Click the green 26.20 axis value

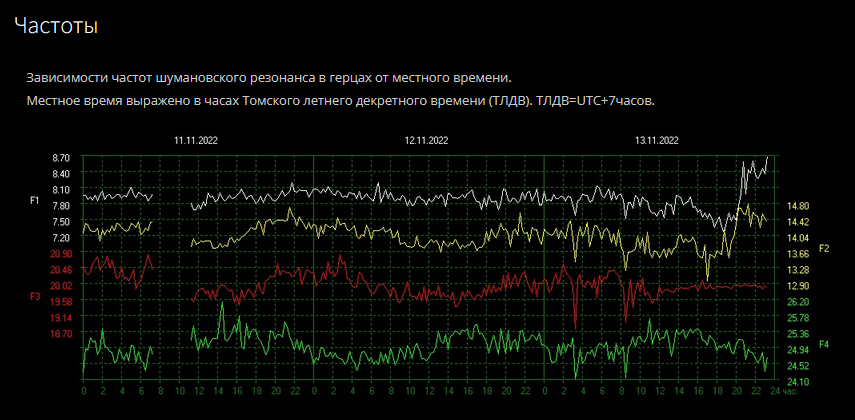click(x=797, y=302)
